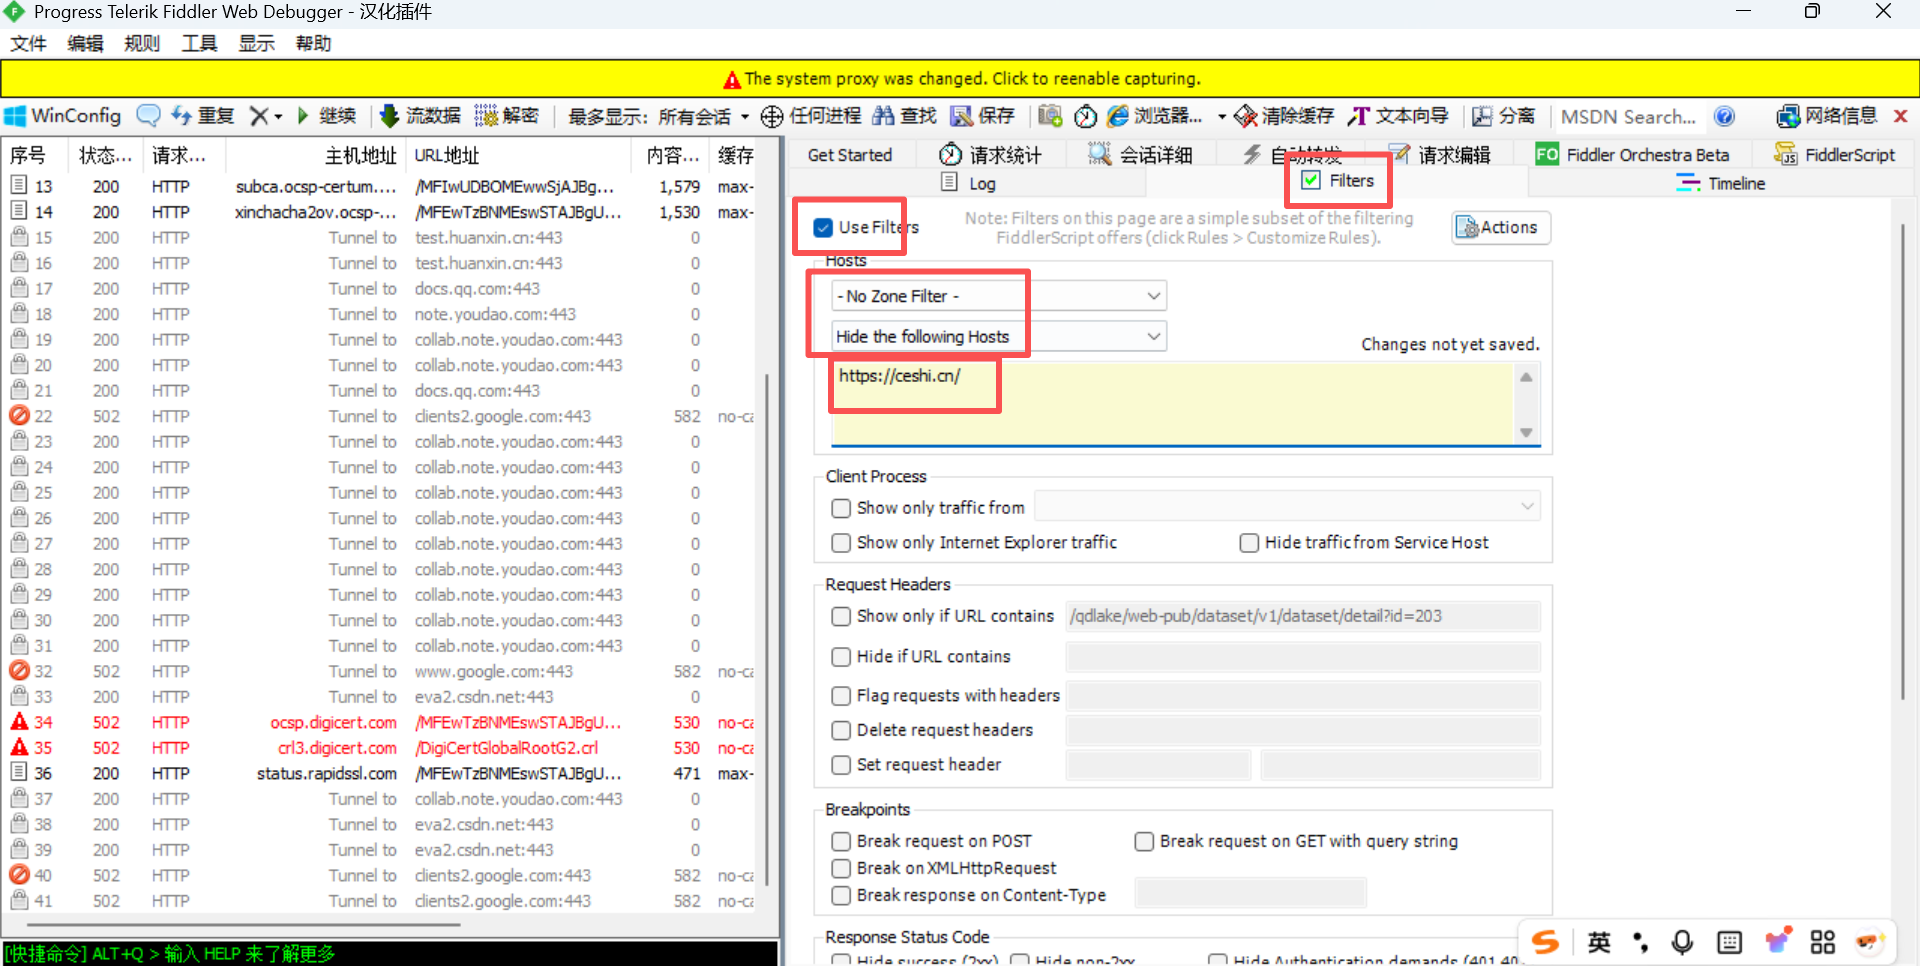This screenshot has height=966, width=1920.
Task: Open the 文件 (File) menu
Action: click(x=29, y=43)
